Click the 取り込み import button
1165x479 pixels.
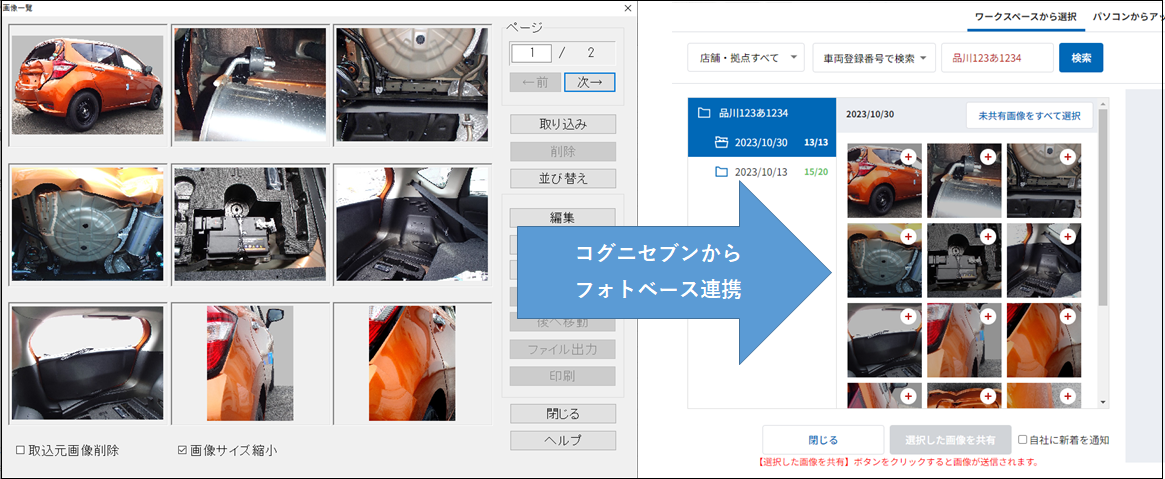pyautogui.click(x=562, y=124)
